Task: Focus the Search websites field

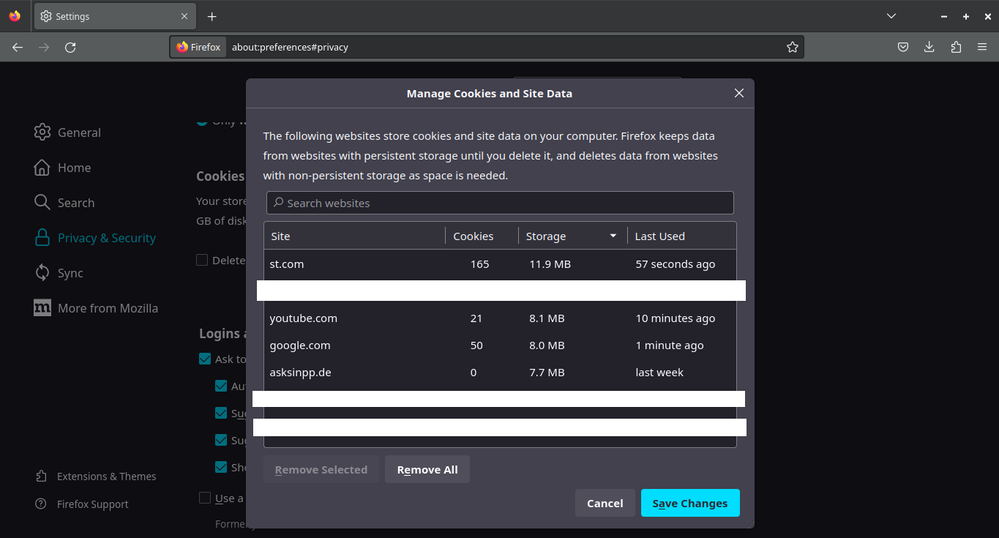Action: [x=500, y=203]
